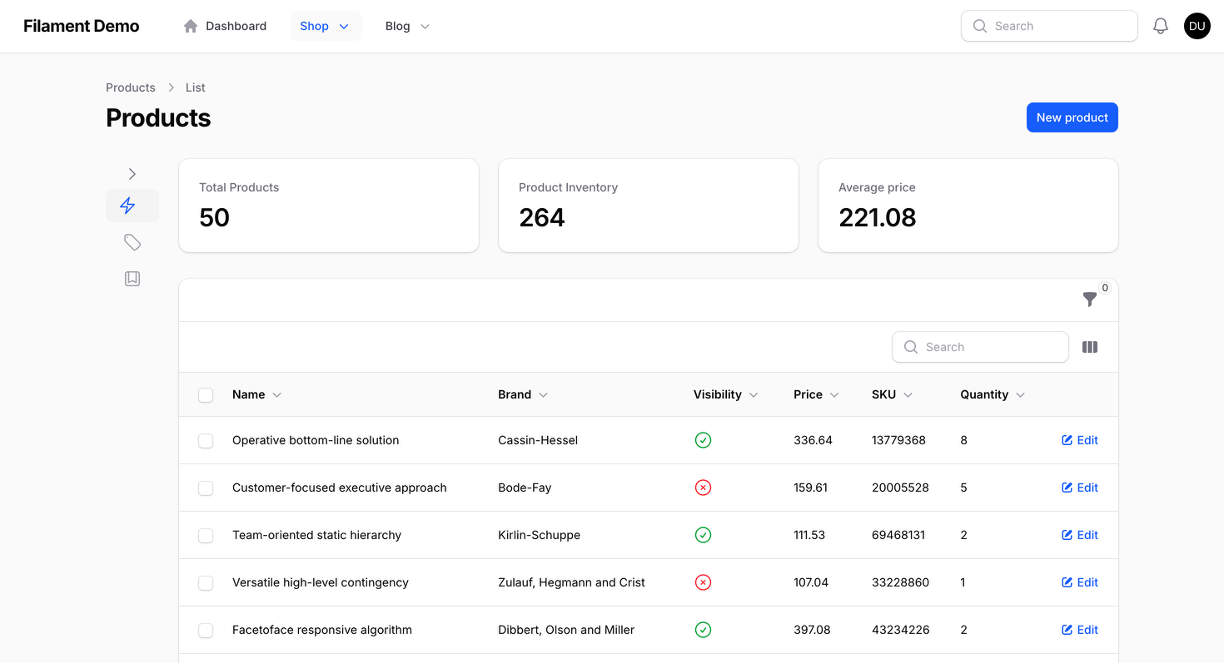Edit the Customer-focused executive approach product
Image resolution: width=1224 pixels, height=664 pixels.
click(x=1080, y=488)
